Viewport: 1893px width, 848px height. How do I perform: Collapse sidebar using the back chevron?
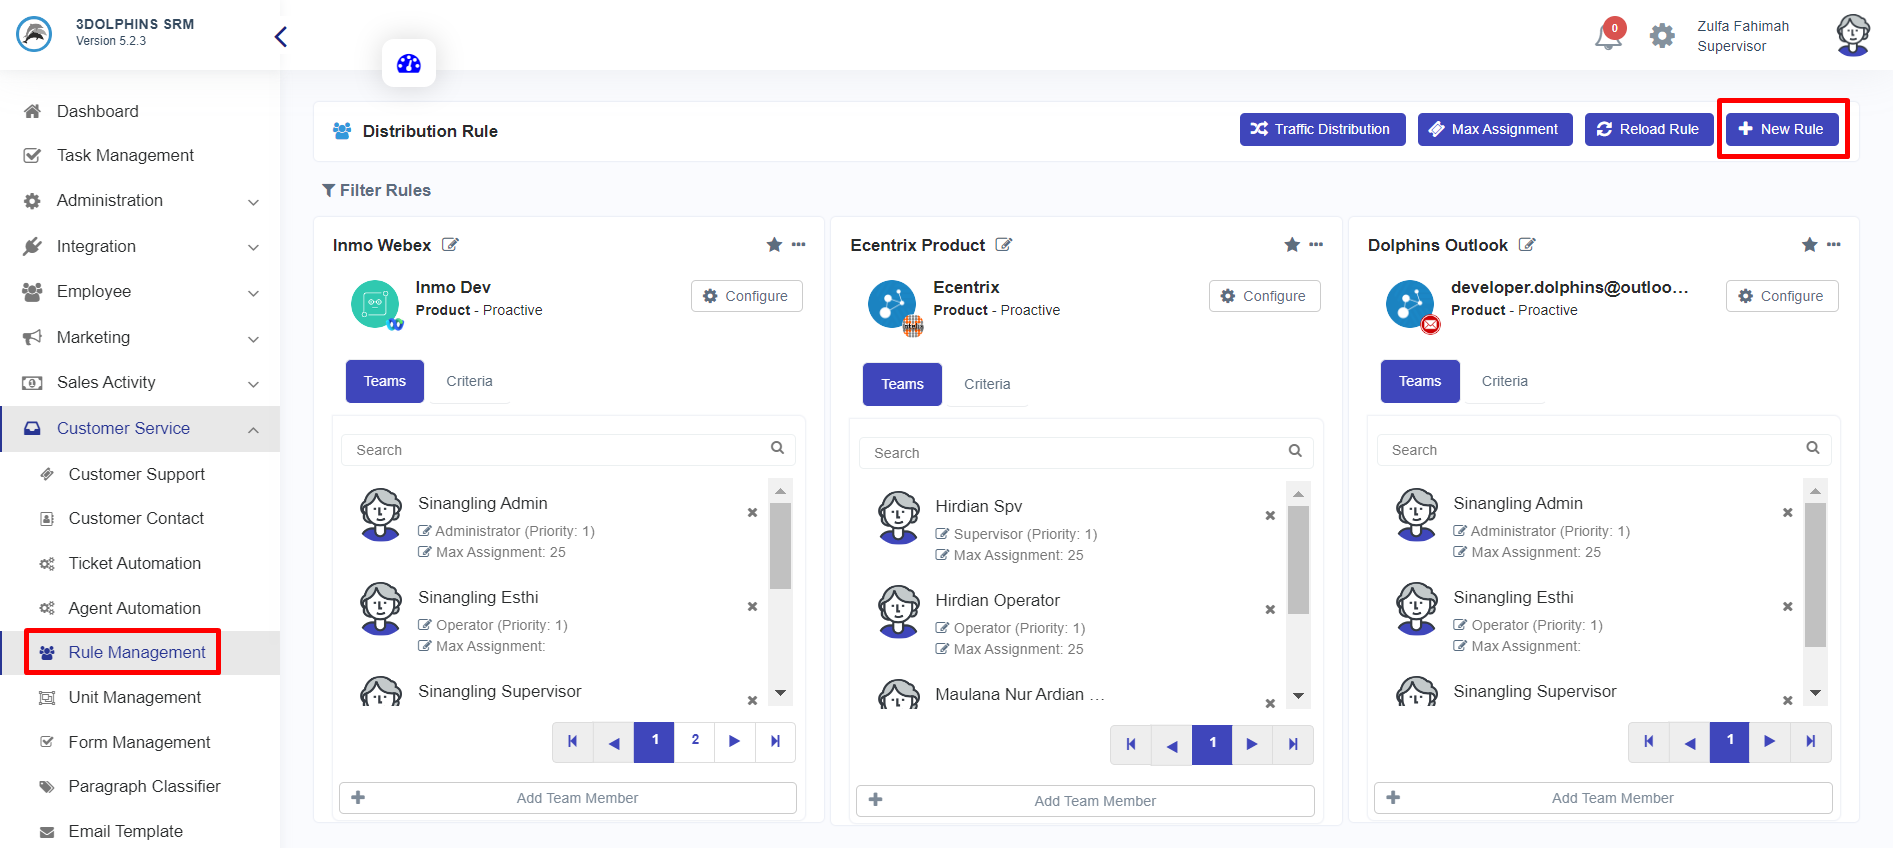coord(281,37)
